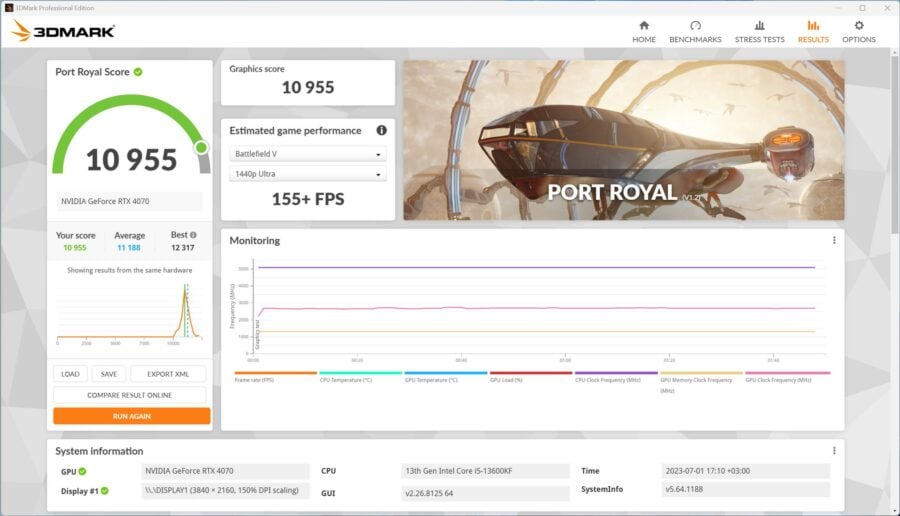Click the 155+ FPS estimate
The height and width of the screenshot is (516, 900).
tap(308, 199)
